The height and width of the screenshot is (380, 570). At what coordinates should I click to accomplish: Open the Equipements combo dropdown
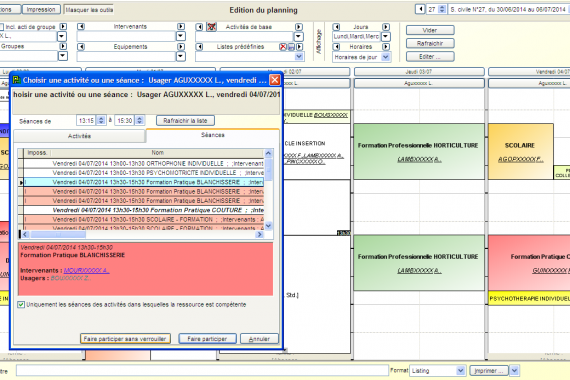[181, 56]
